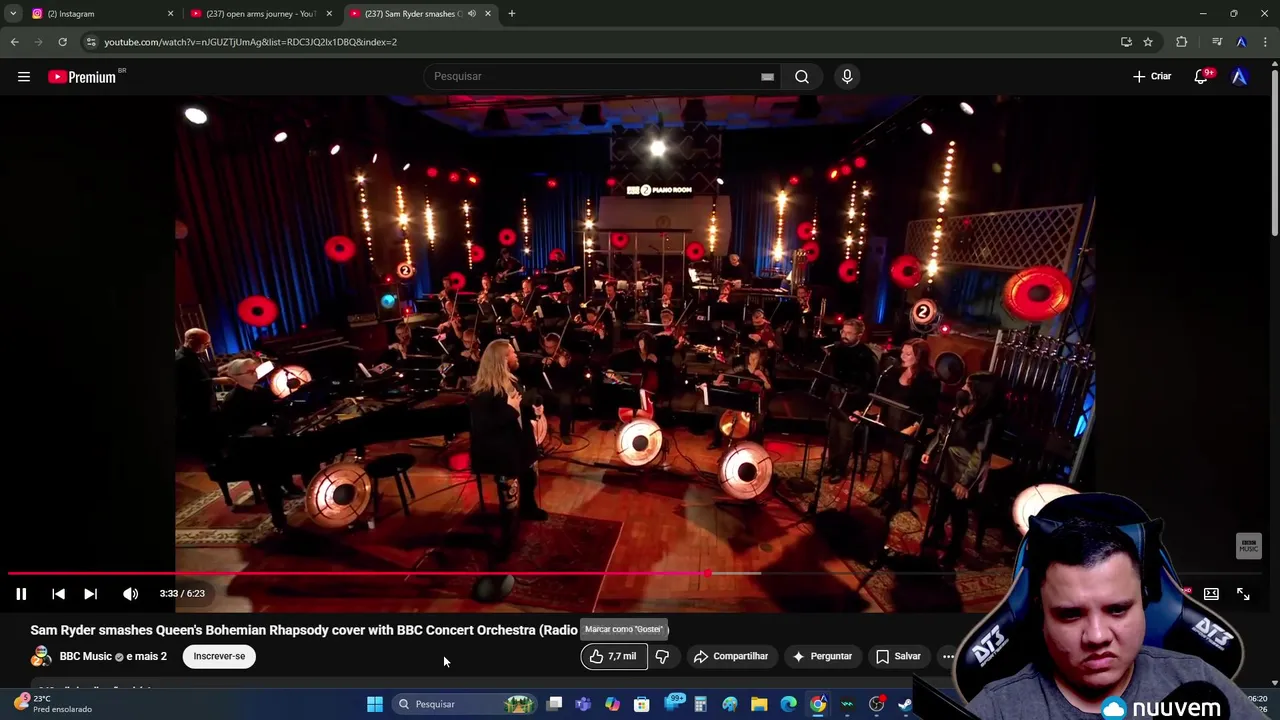
Task: Enter full screen mode
Action: point(1243,594)
